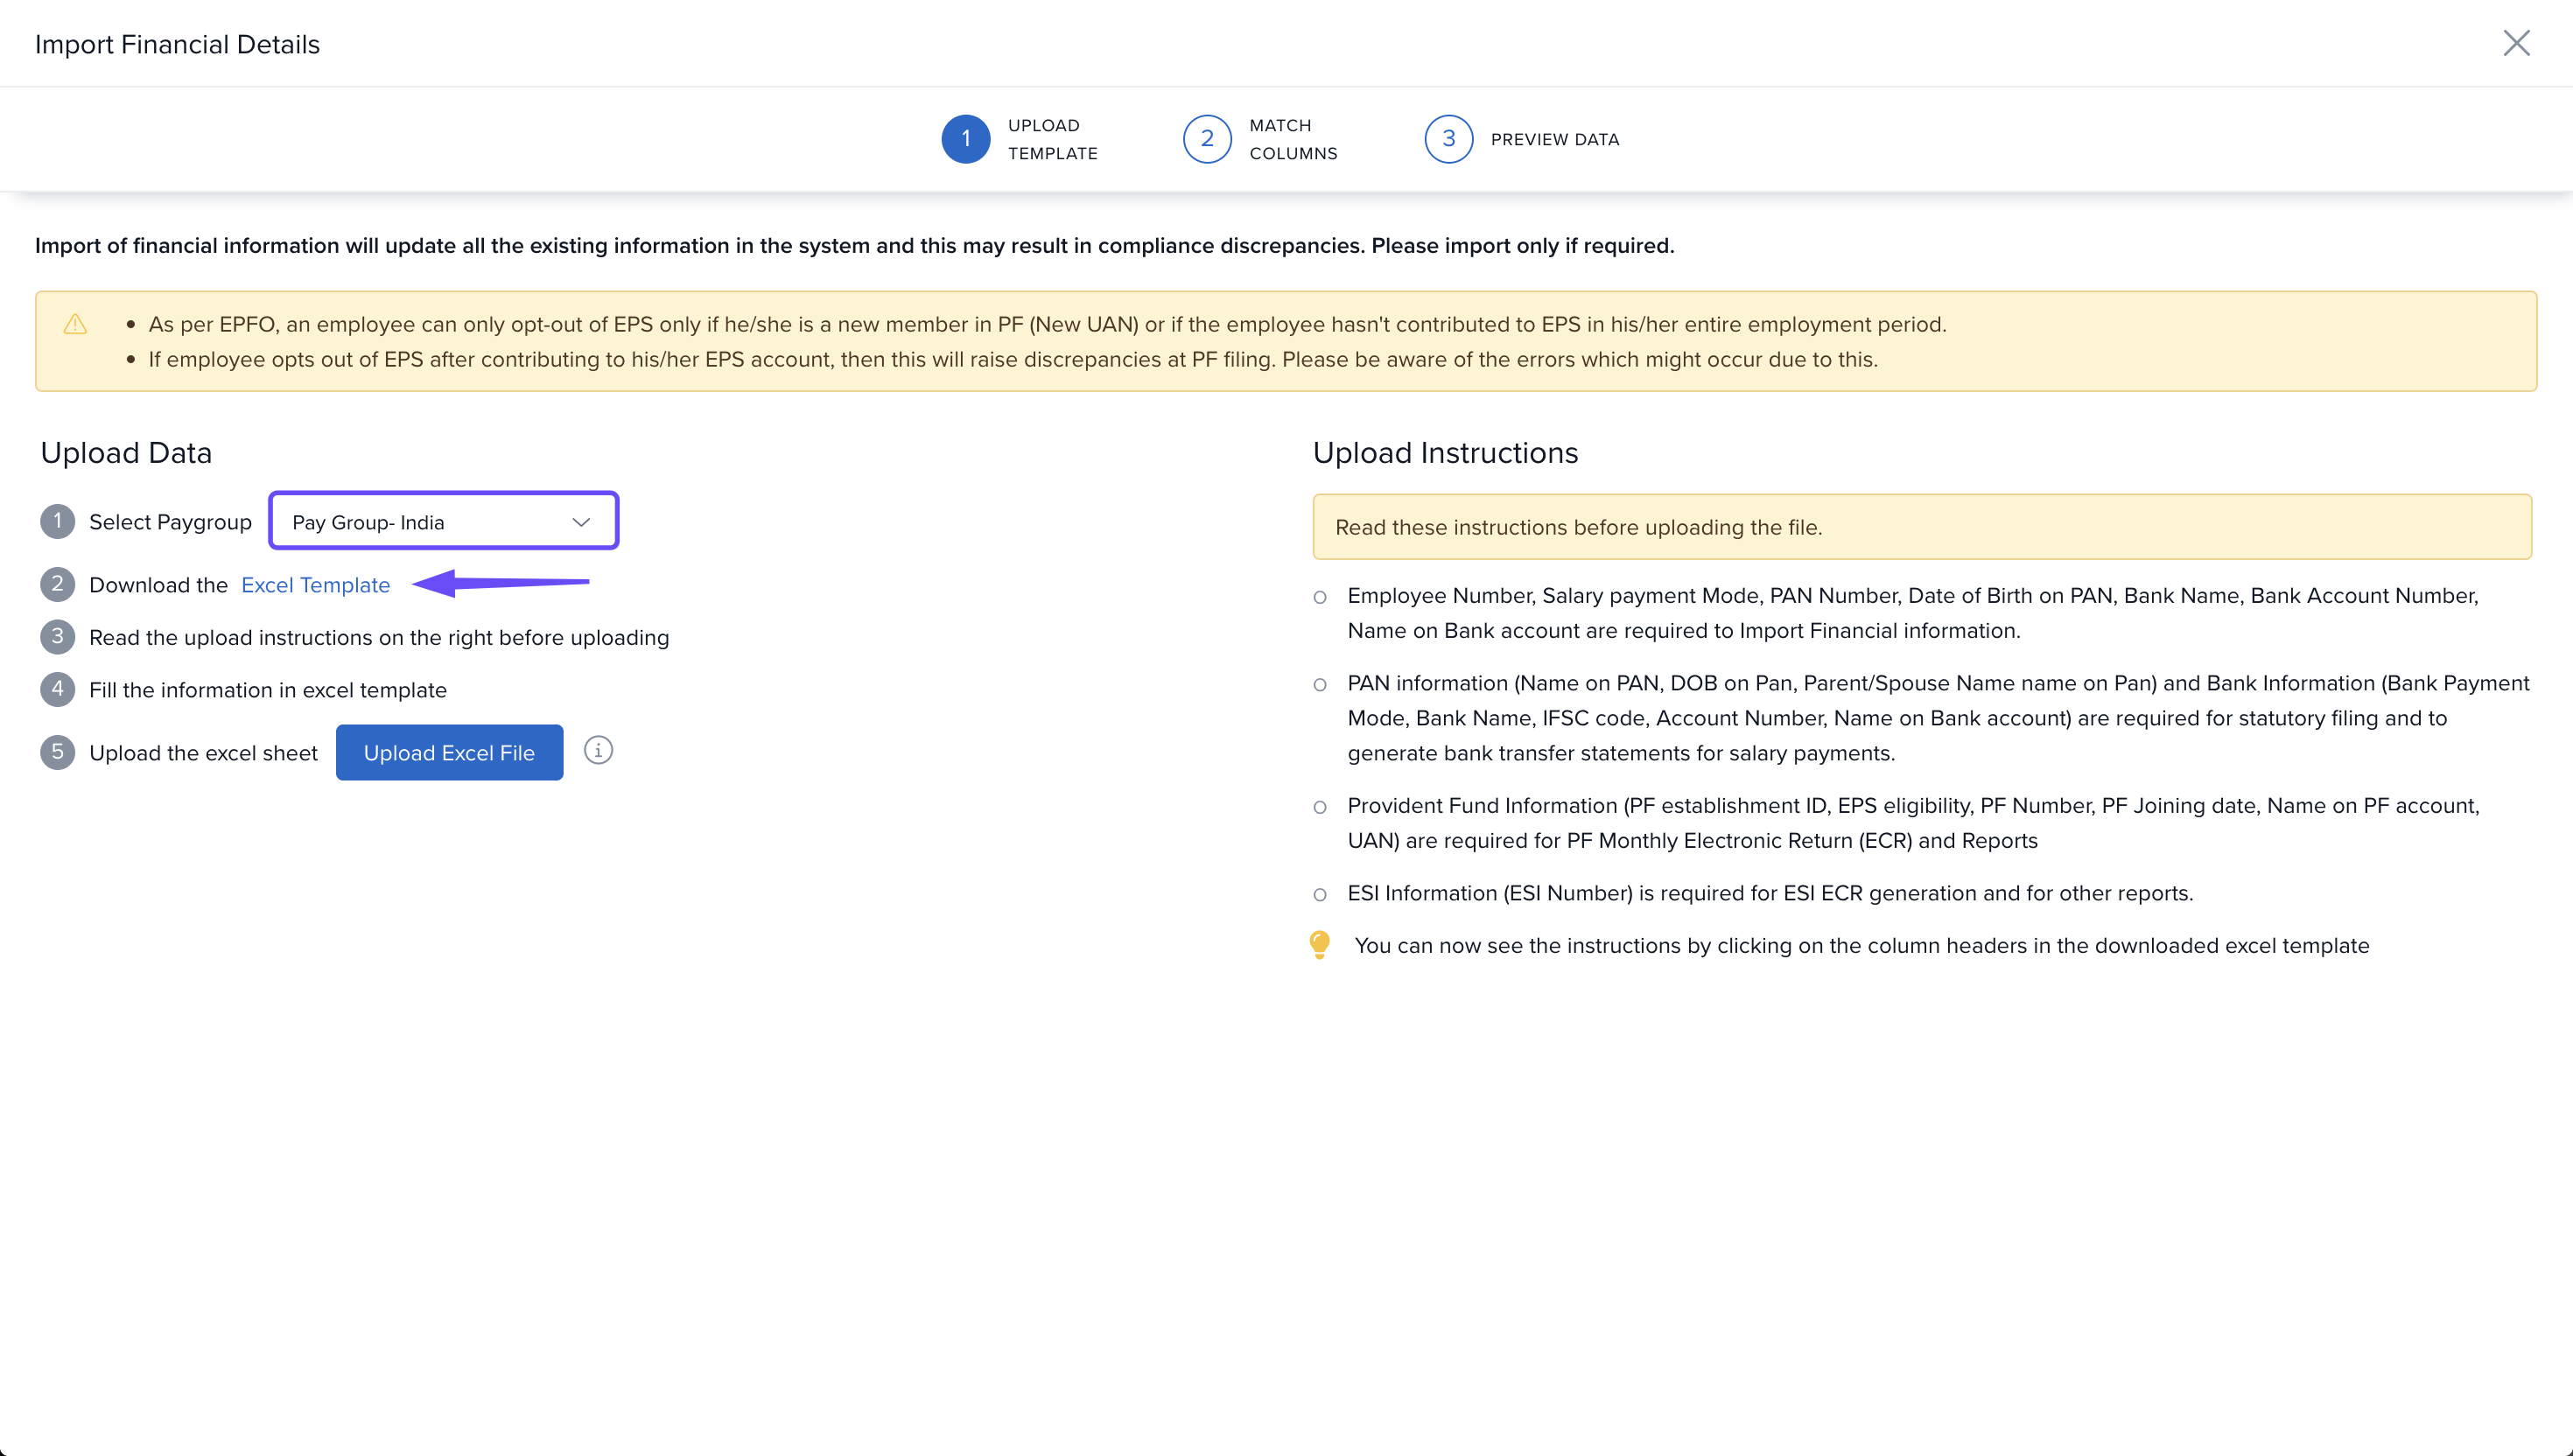
Task: Click the number 1 badge next to Select Paygroup
Action: pyautogui.click(x=57, y=521)
